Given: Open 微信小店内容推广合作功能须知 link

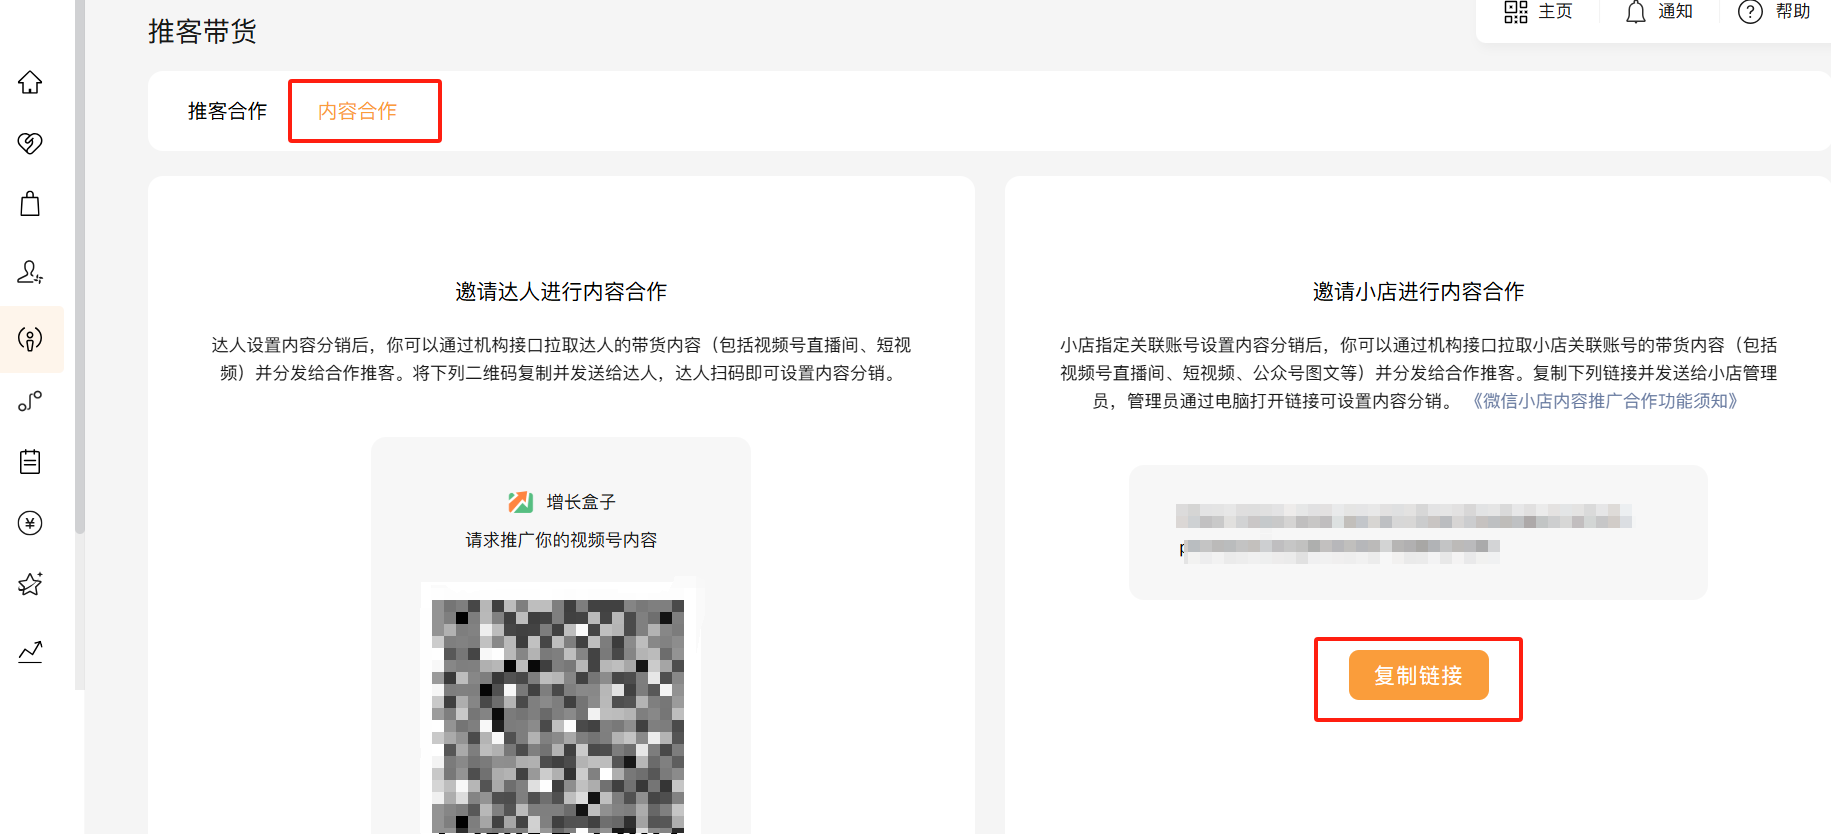Looking at the screenshot, I should click(x=1605, y=401).
